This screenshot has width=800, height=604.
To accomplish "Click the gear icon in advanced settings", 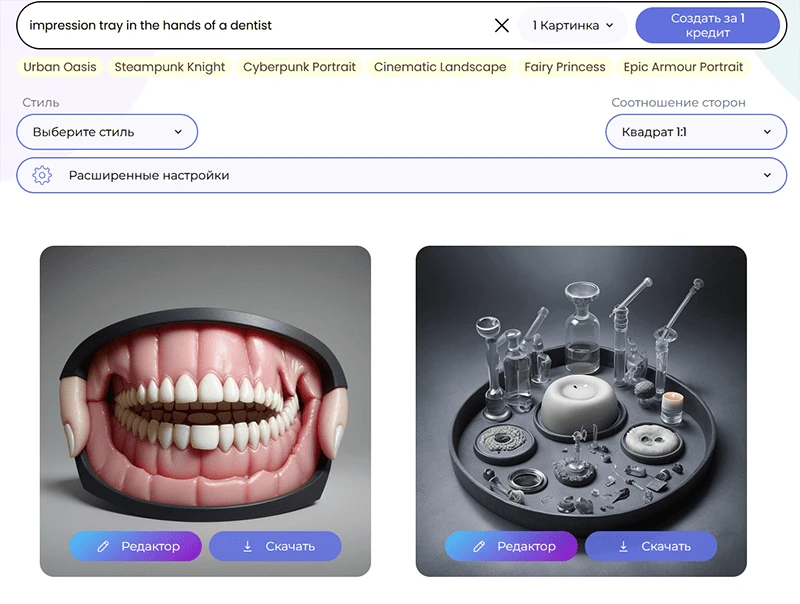I will [42, 175].
